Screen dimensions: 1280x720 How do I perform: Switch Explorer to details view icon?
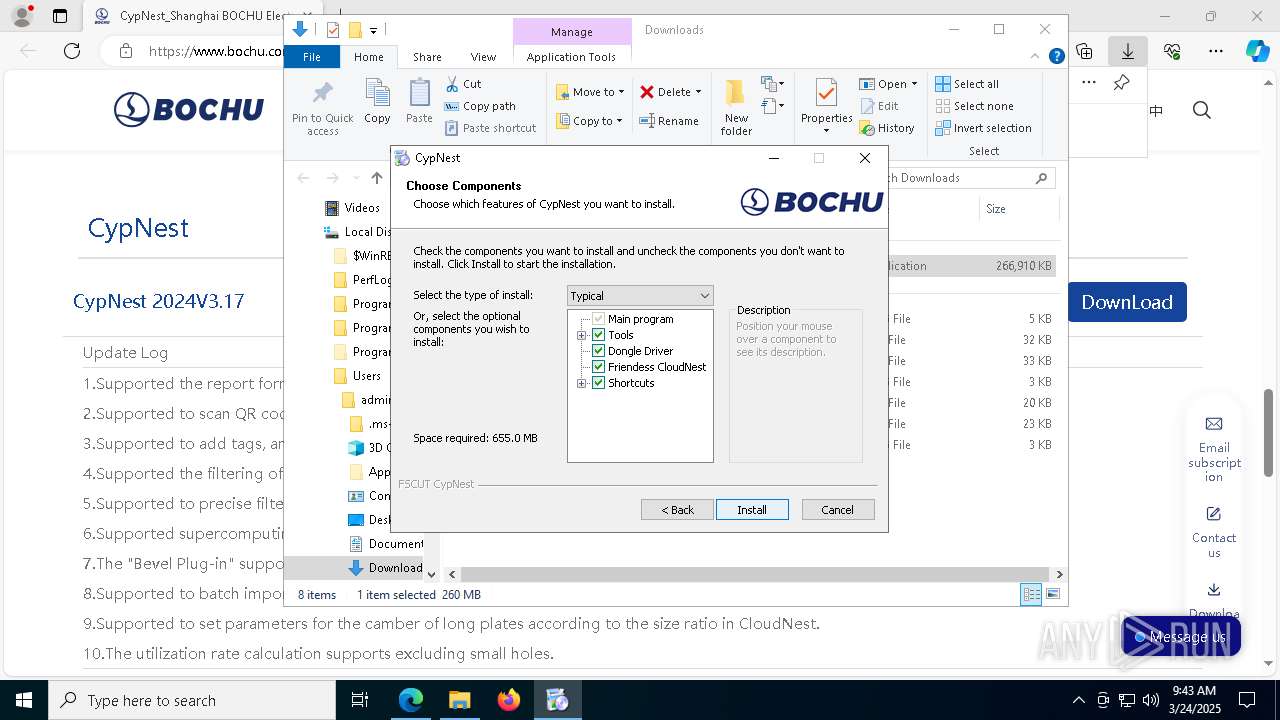click(x=1031, y=595)
